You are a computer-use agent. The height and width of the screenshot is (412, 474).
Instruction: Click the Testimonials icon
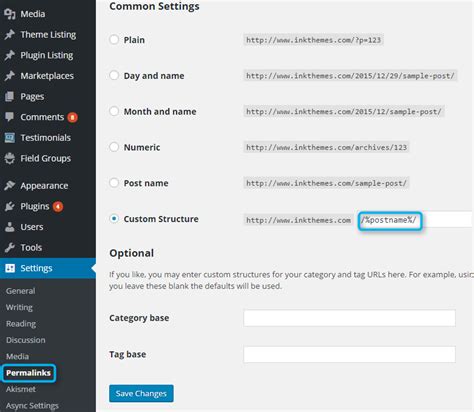[x=10, y=138]
